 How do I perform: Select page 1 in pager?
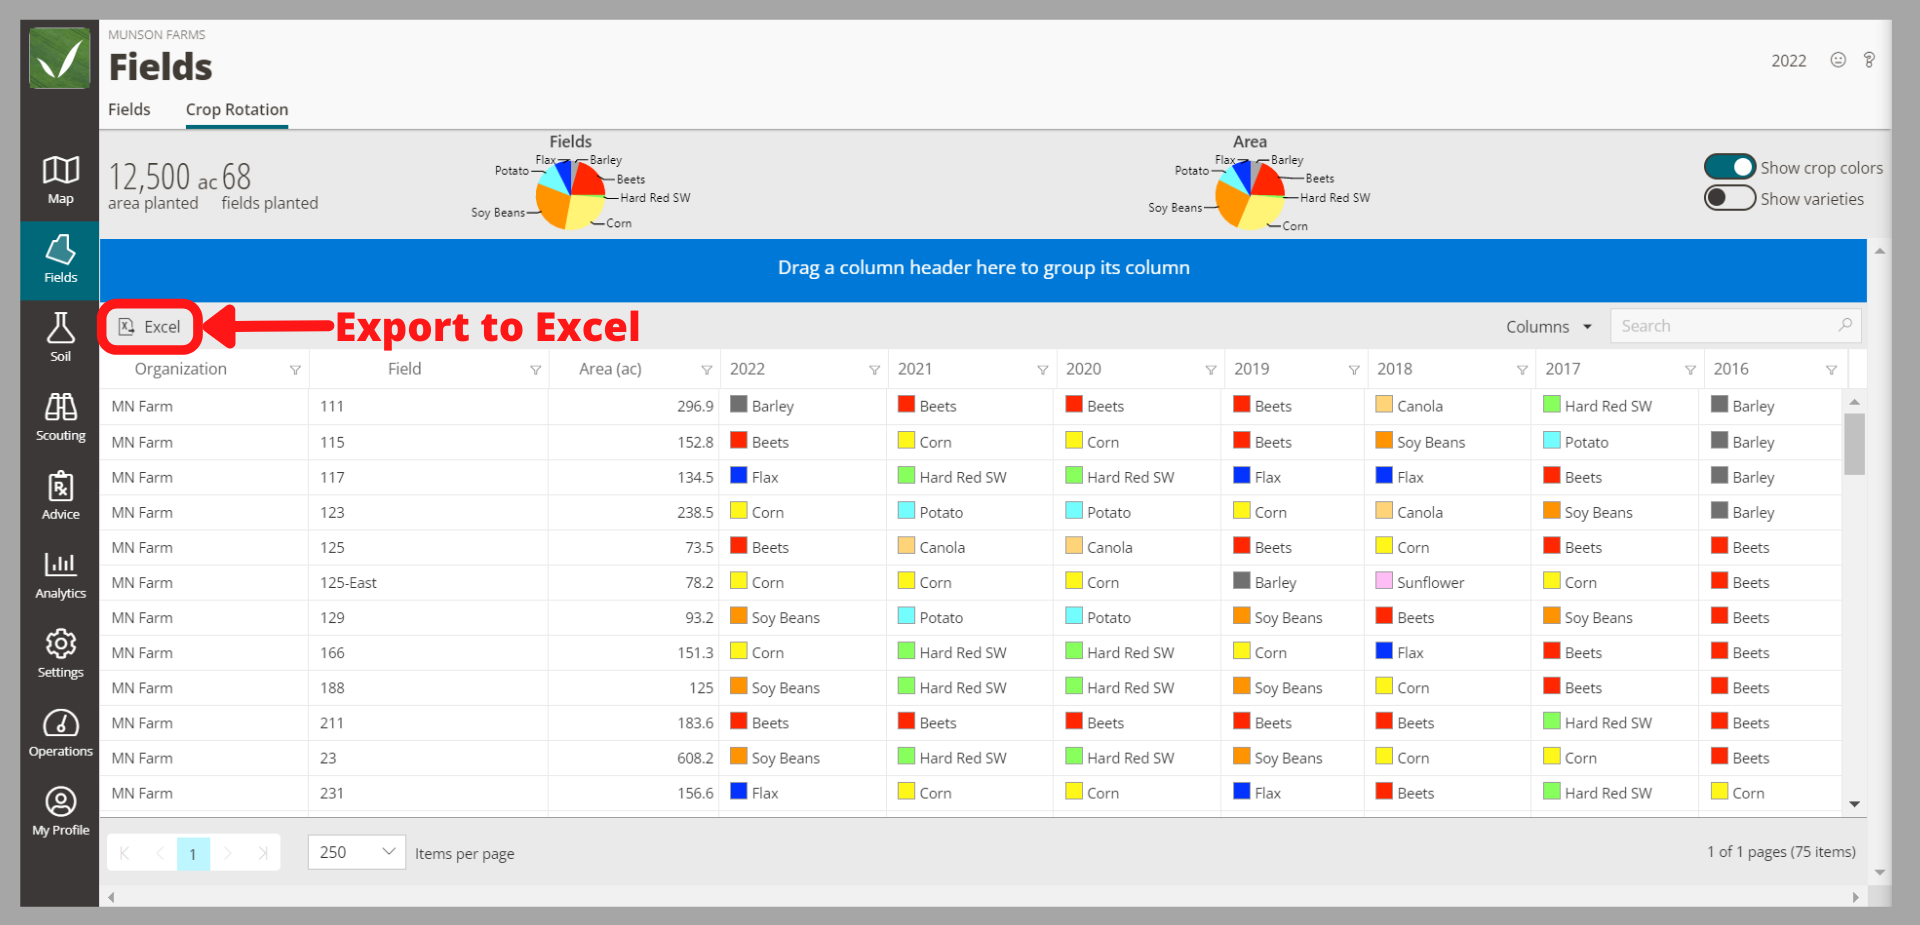(193, 854)
